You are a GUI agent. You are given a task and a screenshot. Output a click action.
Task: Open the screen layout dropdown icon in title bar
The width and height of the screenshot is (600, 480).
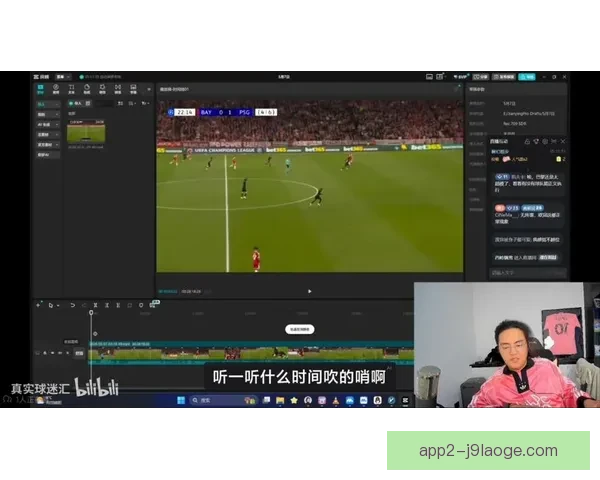click(440, 77)
